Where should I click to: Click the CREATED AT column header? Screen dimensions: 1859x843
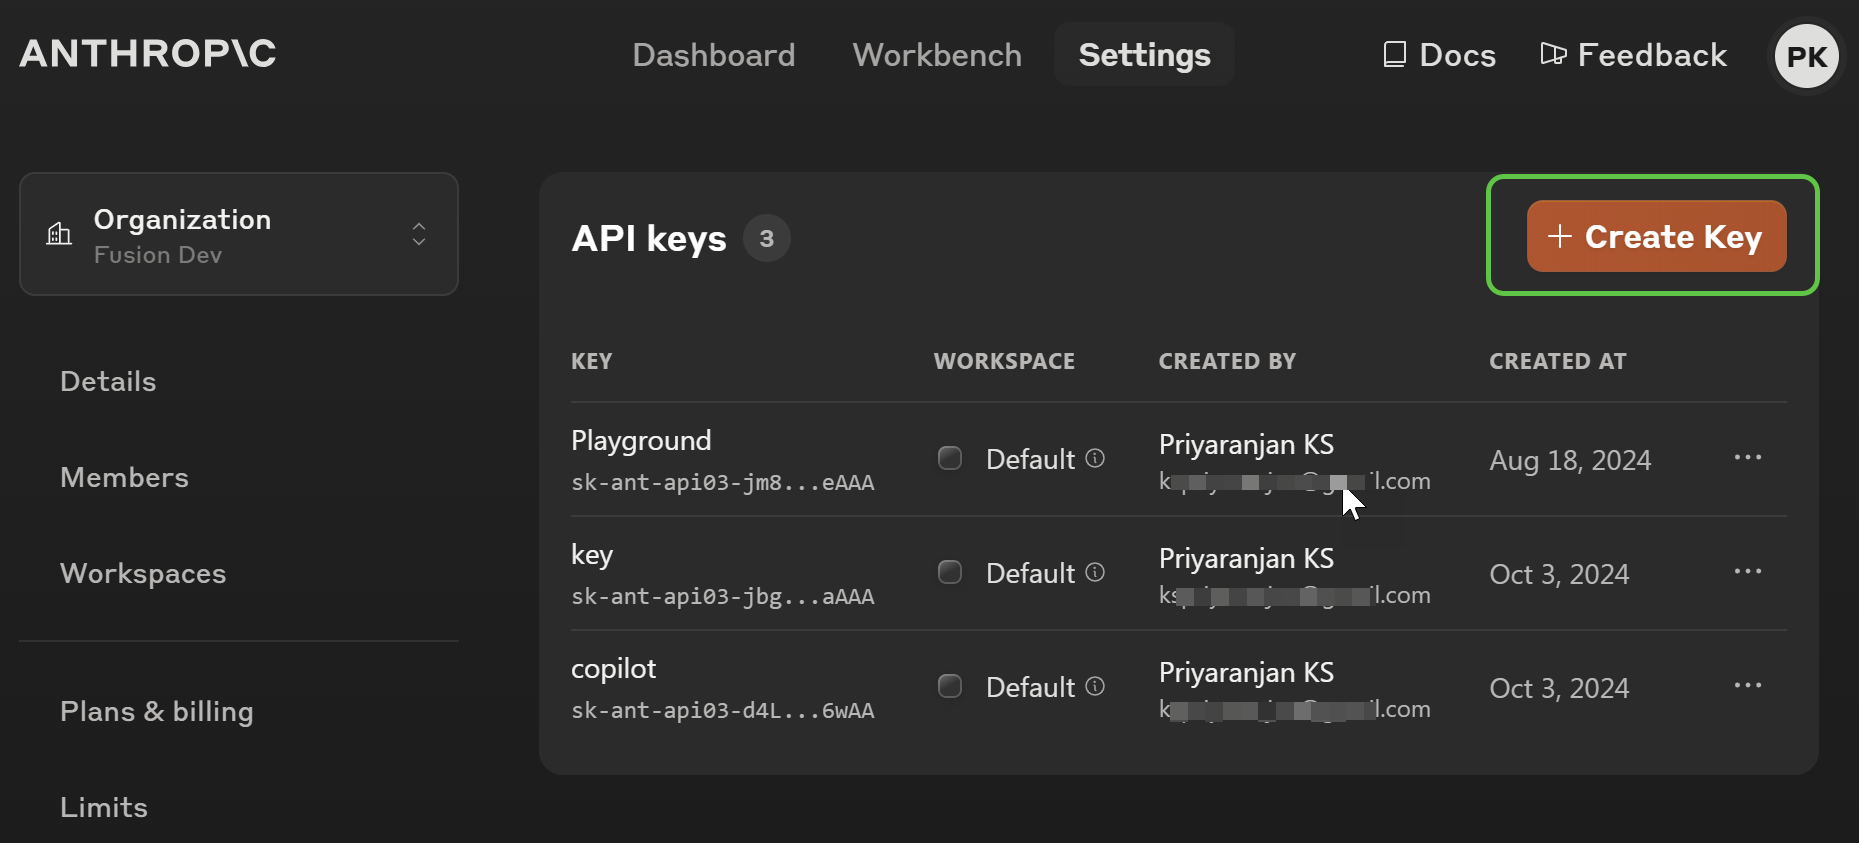(1558, 361)
